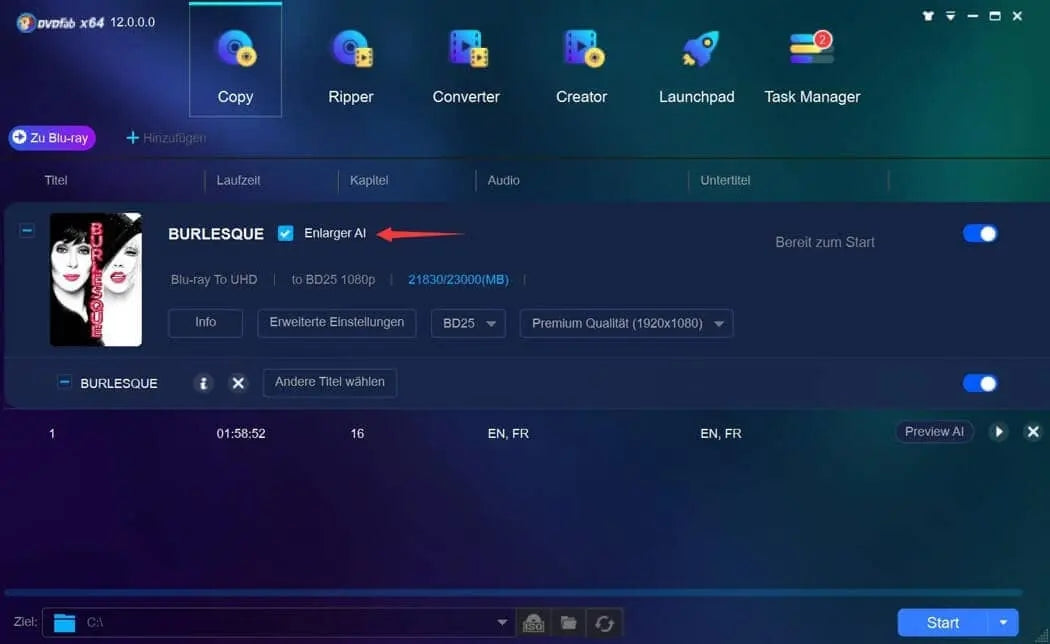Uncheck the Enlarger AI checkbox
This screenshot has height=644, width=1050.
click(286, 233)
